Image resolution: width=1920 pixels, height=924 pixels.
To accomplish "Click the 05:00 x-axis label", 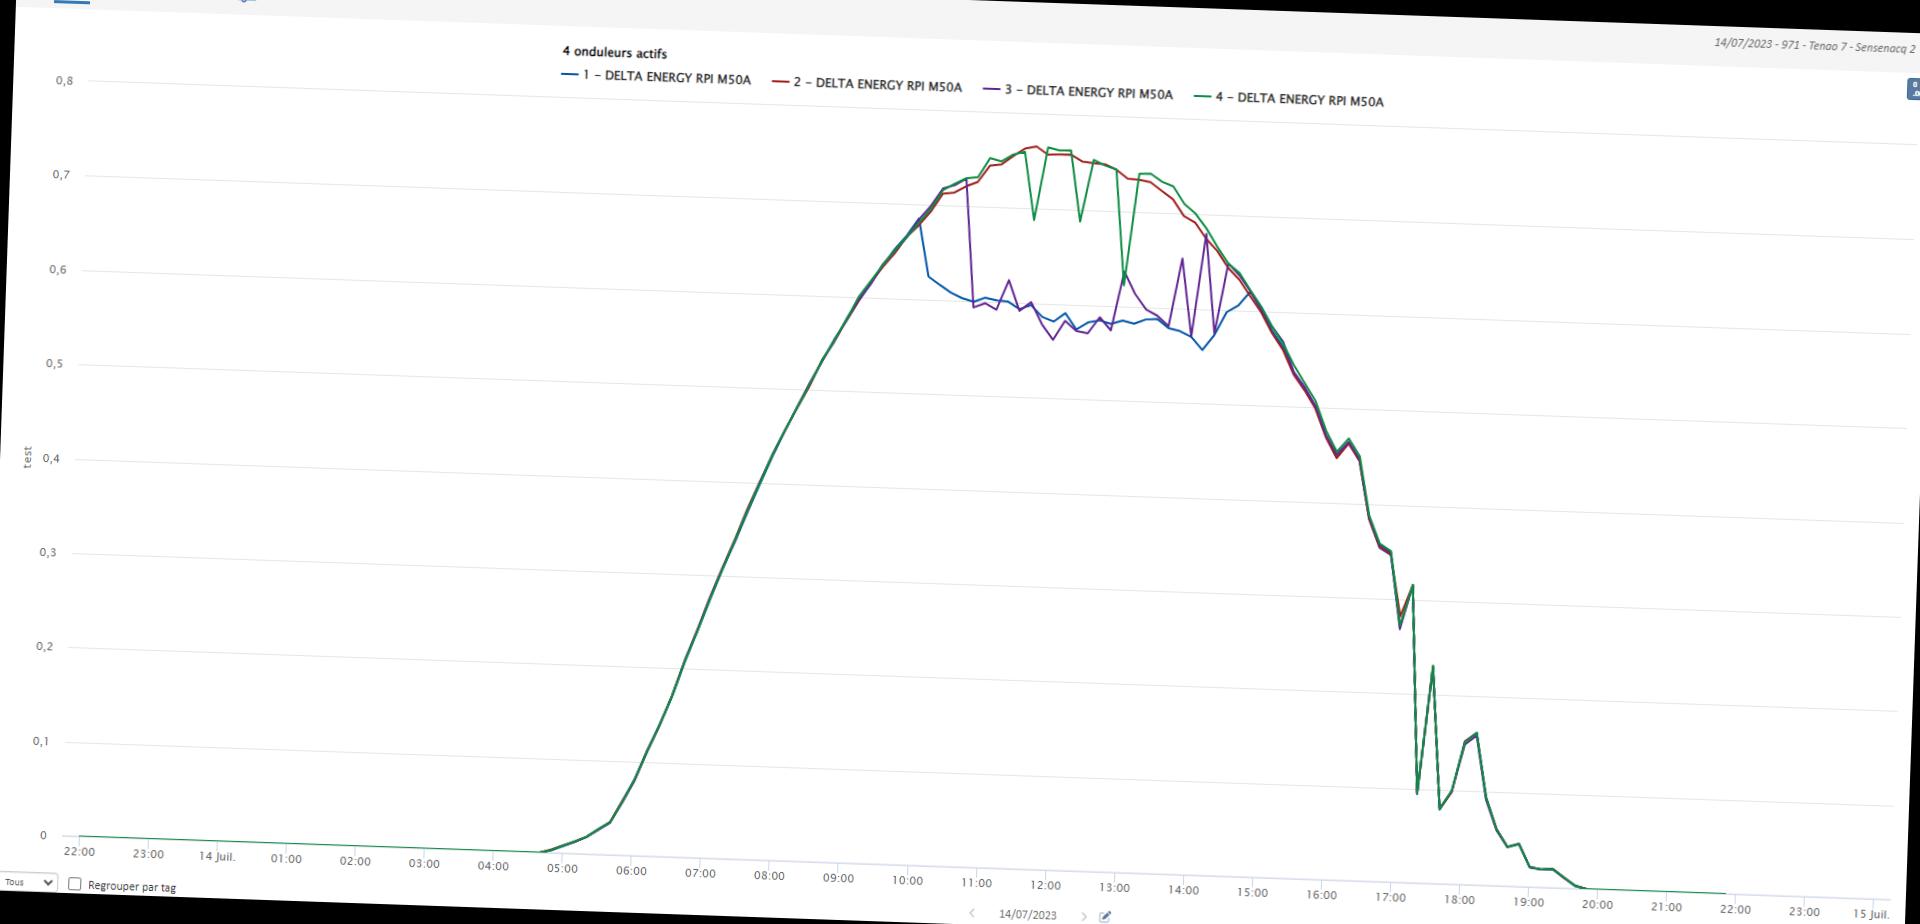I will tap(562, 868).
